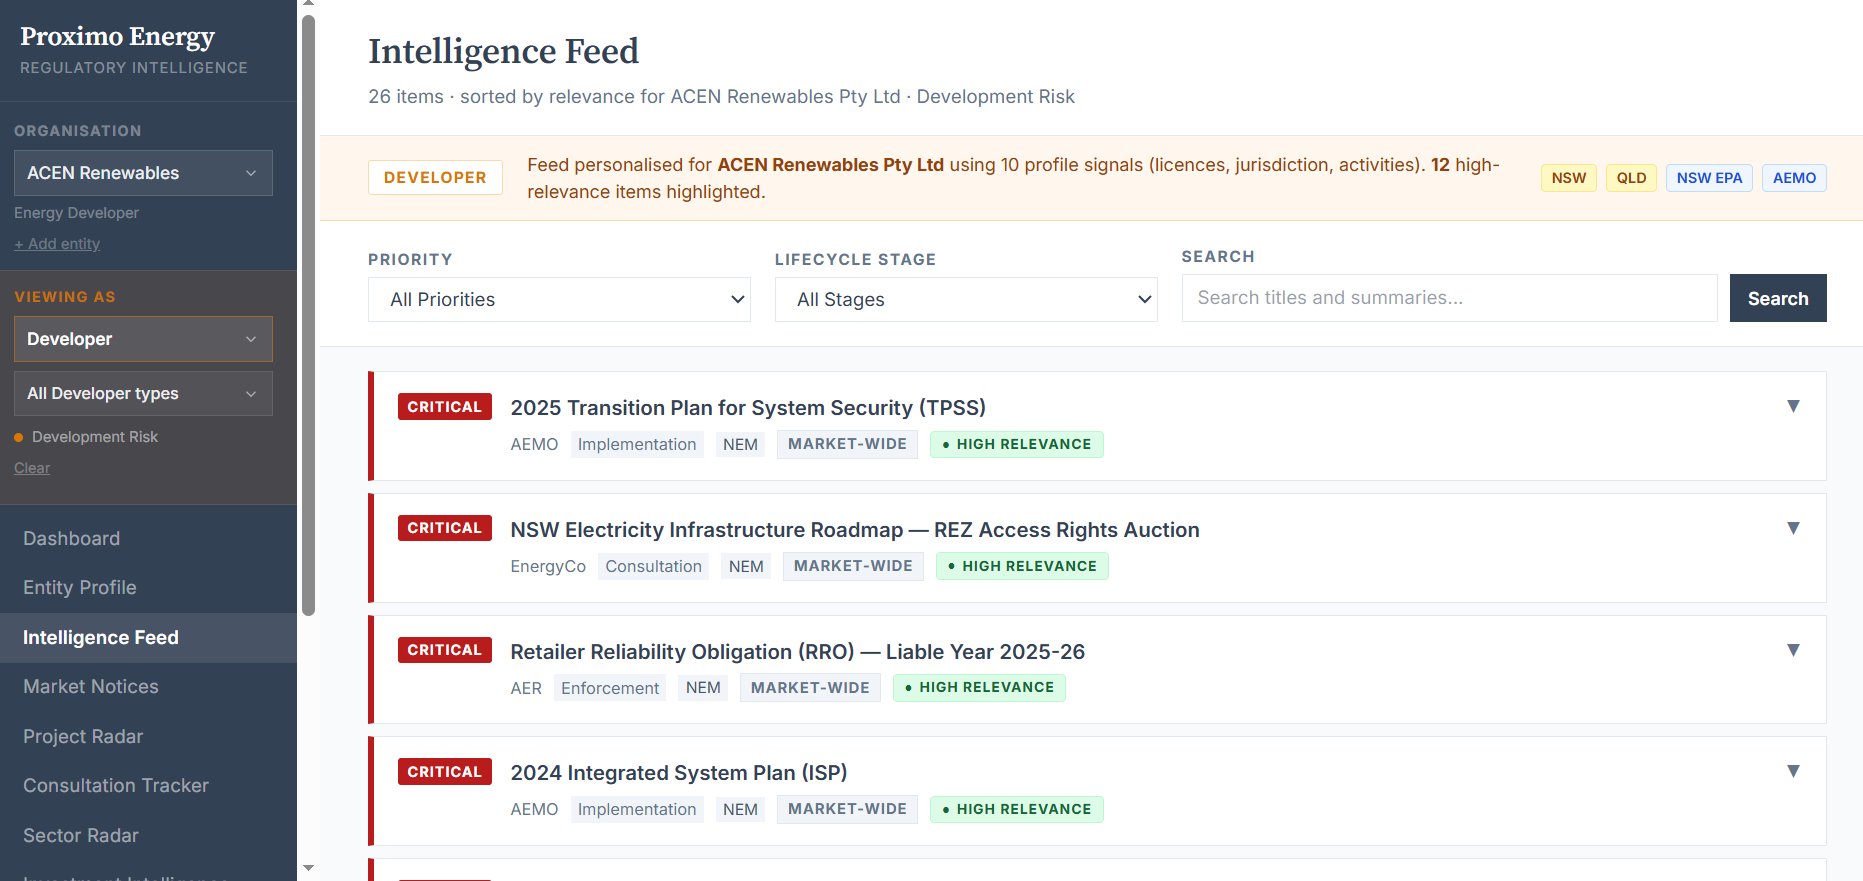Click the Search button
This screenshot has width=1863, height=881.
(1778, 298)
